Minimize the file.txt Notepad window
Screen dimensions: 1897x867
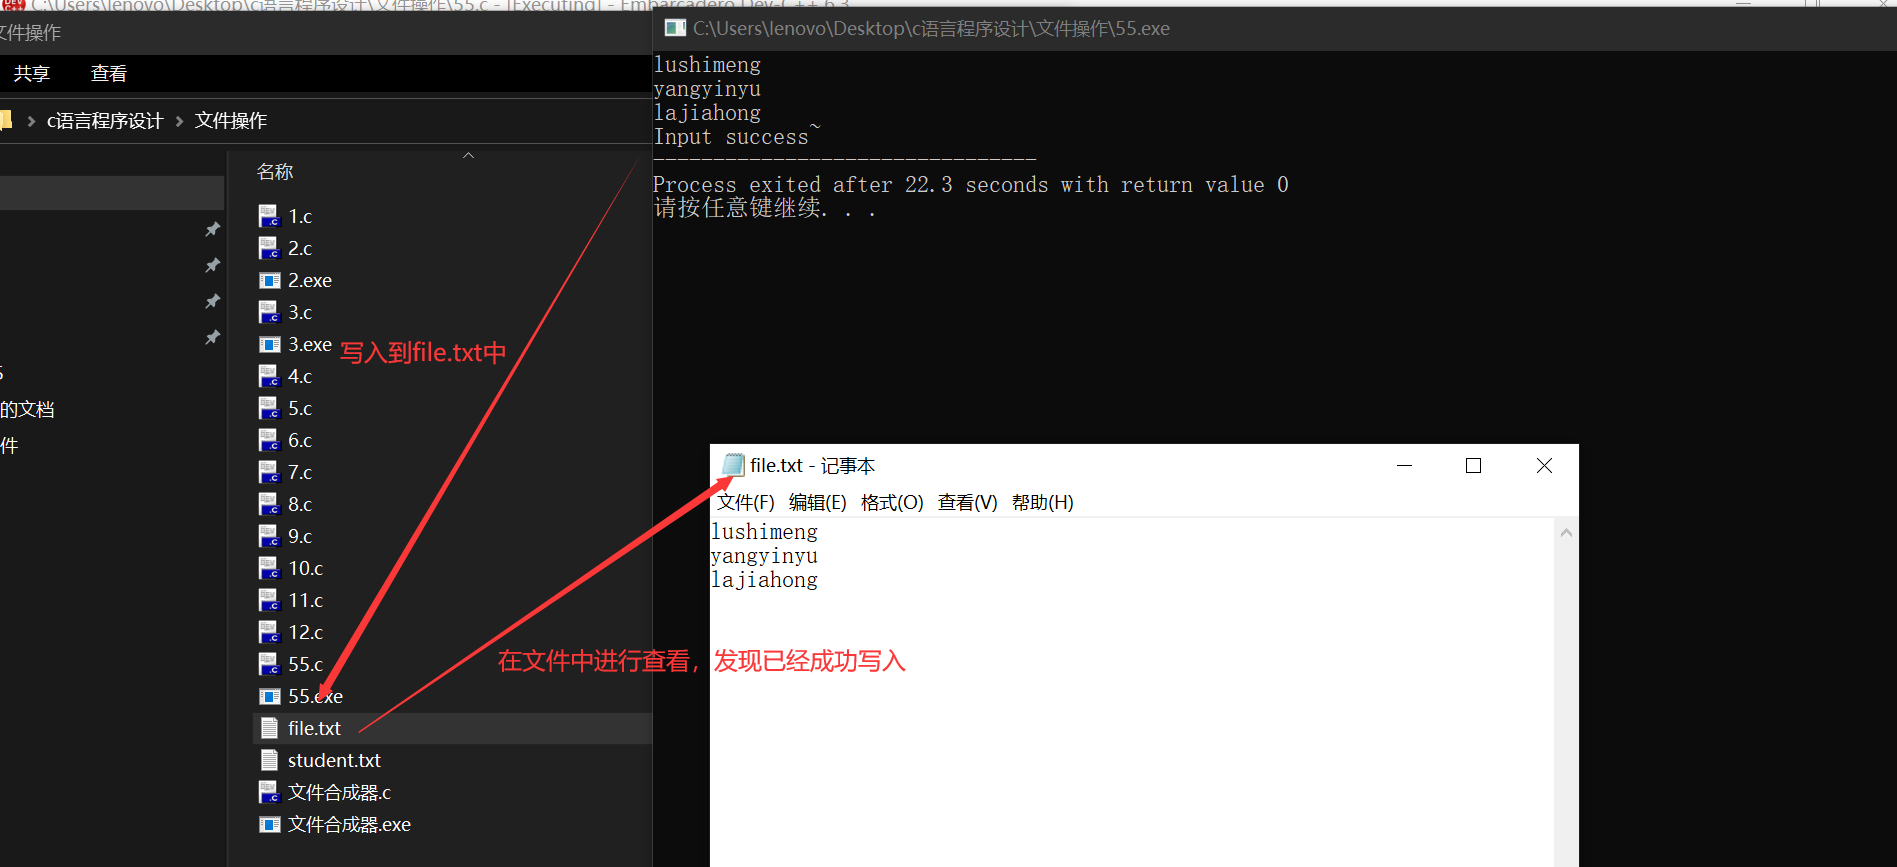(x=1404, y=465)
